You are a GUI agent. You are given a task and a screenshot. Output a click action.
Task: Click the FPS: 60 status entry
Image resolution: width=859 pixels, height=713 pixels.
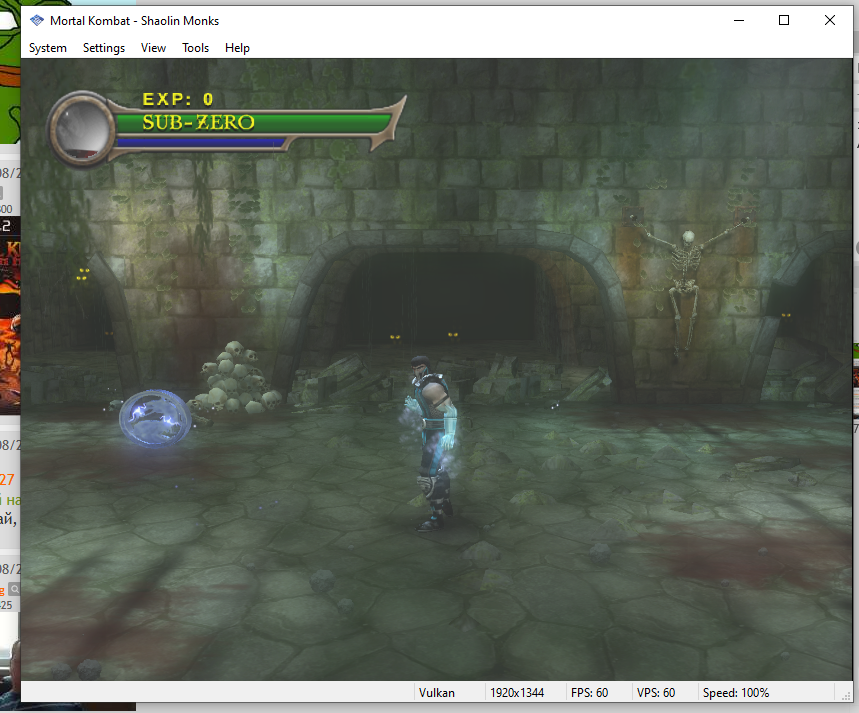pos(589,693)
